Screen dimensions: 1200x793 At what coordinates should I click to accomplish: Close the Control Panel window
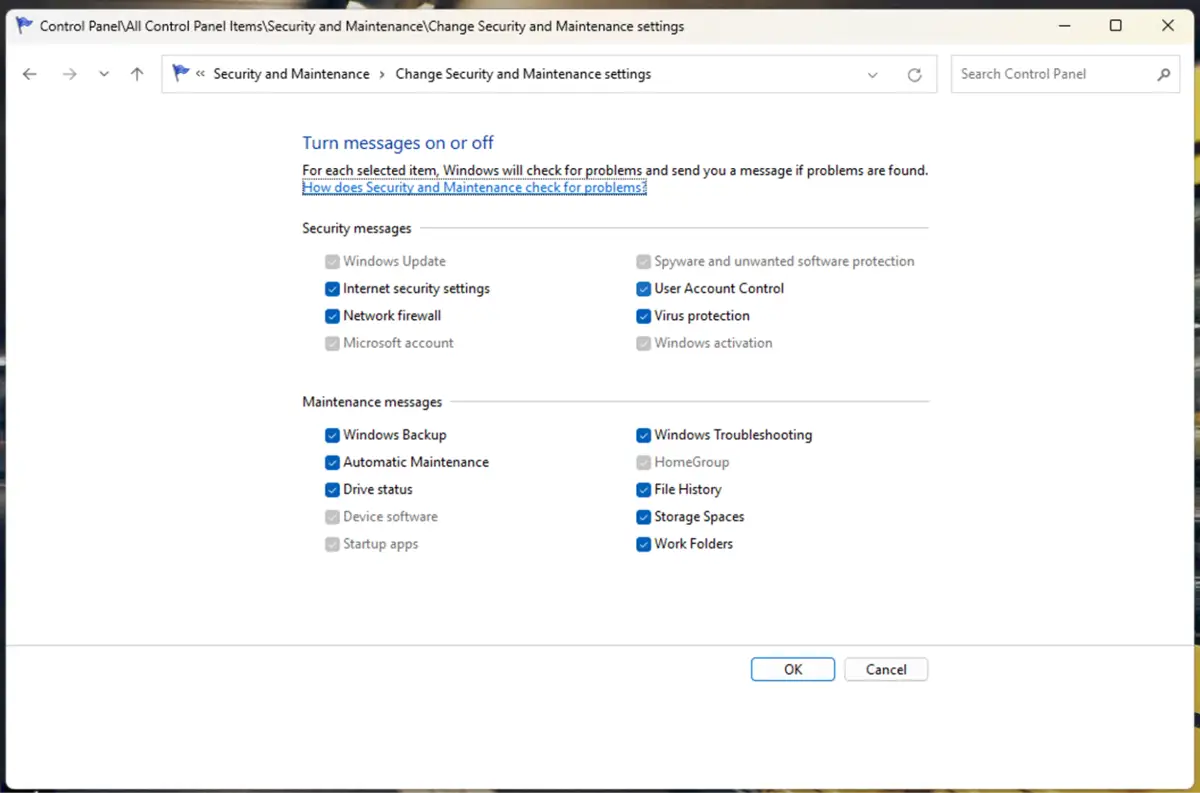1168,26
